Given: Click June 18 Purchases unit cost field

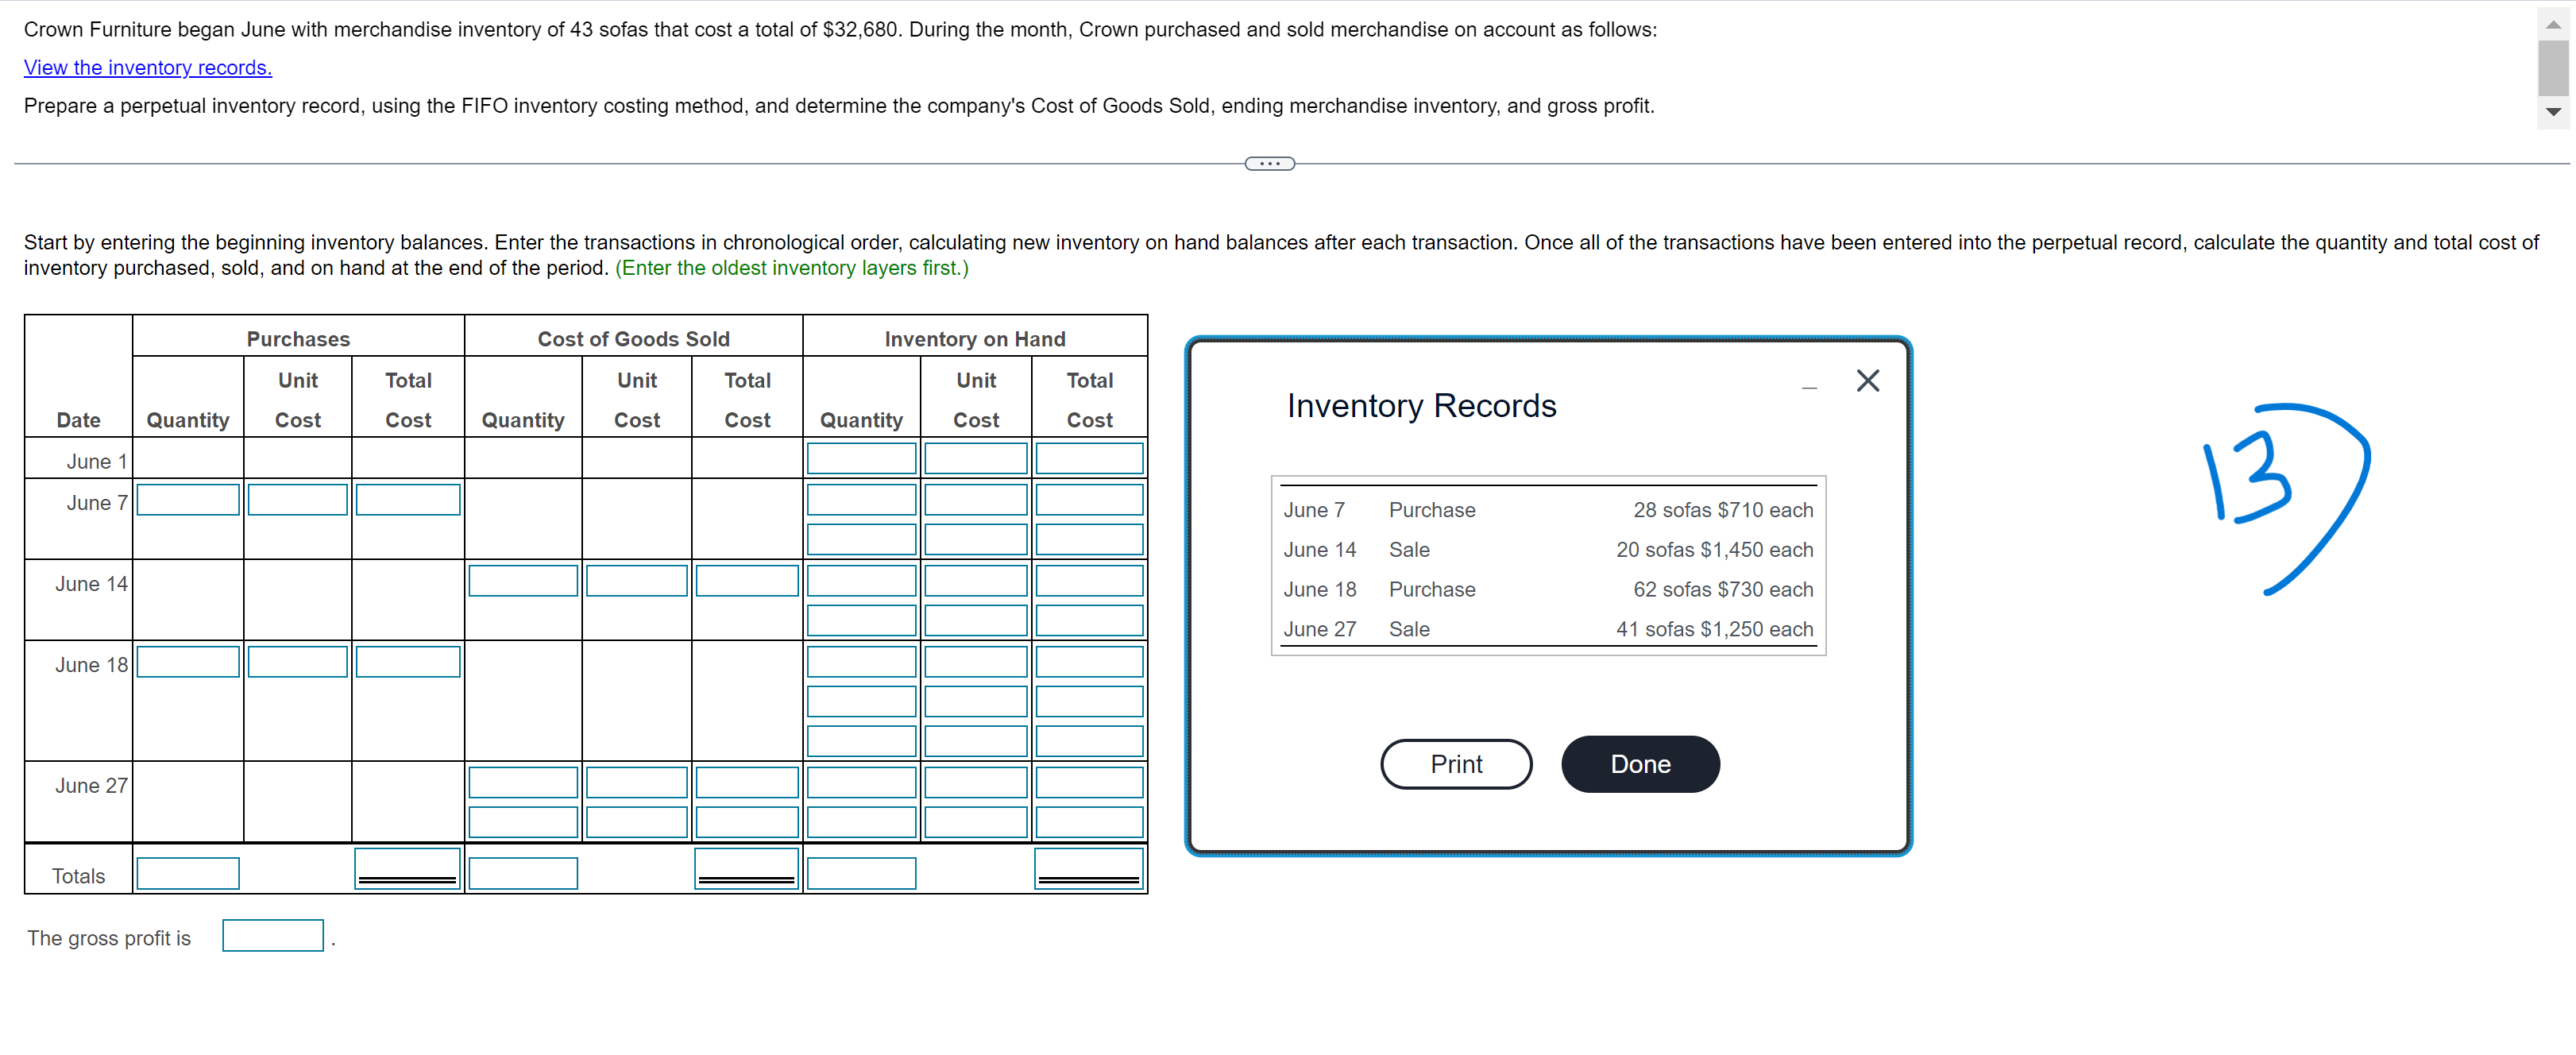Looking at the screenshot, I should (298, 661).
